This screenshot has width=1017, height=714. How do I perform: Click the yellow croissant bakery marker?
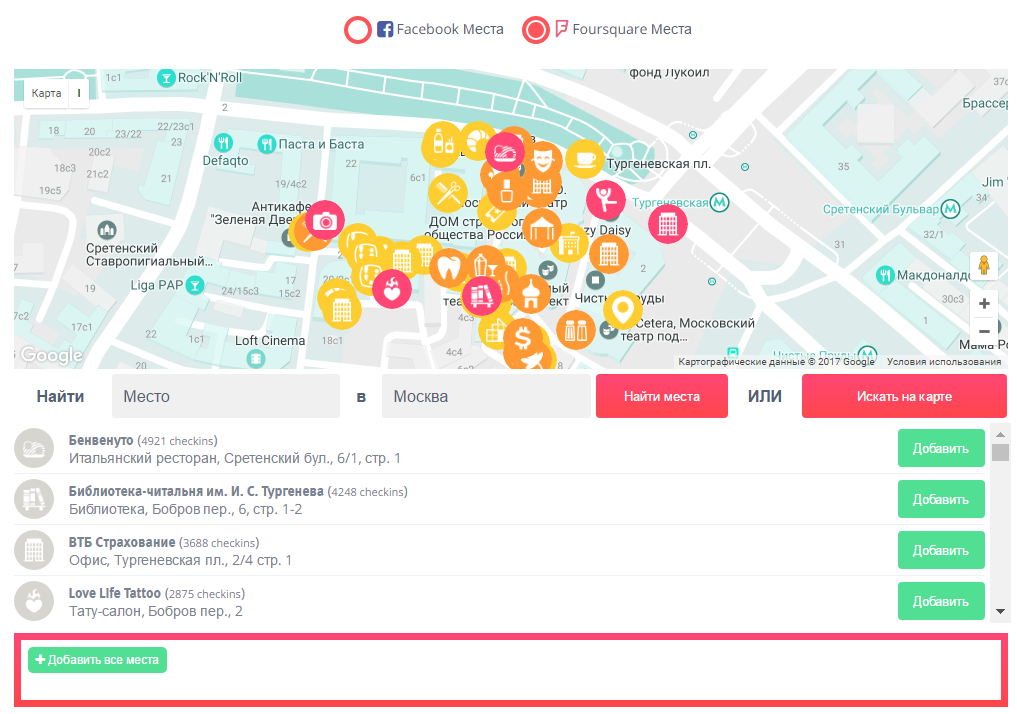click(x=478, y=137)
